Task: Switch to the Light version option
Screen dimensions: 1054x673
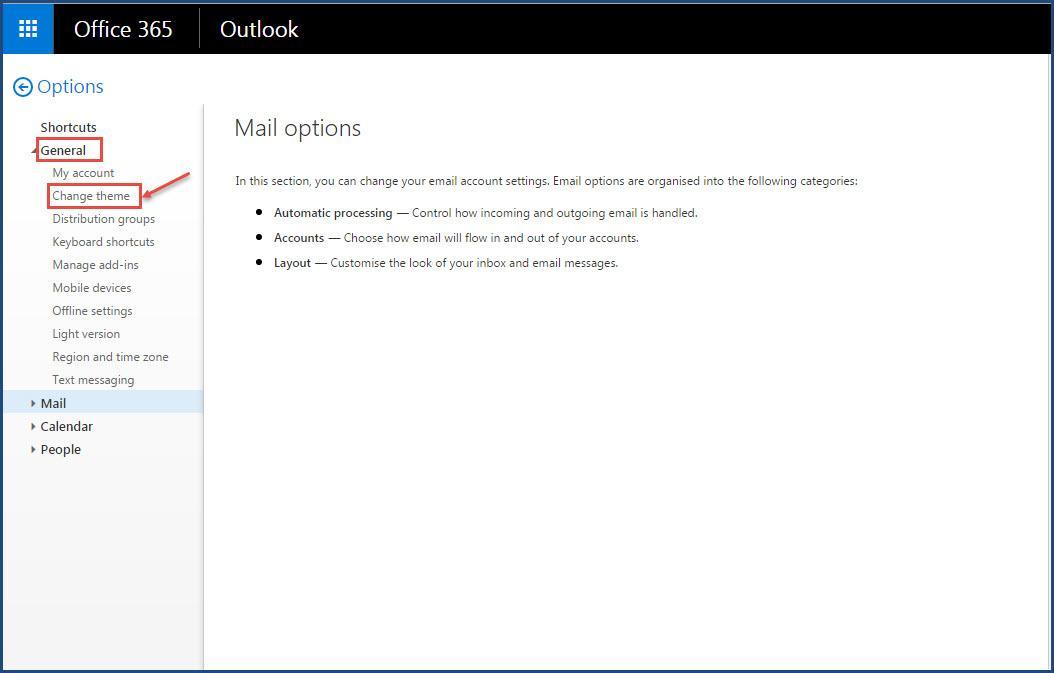Action: [x=86, y=333]
